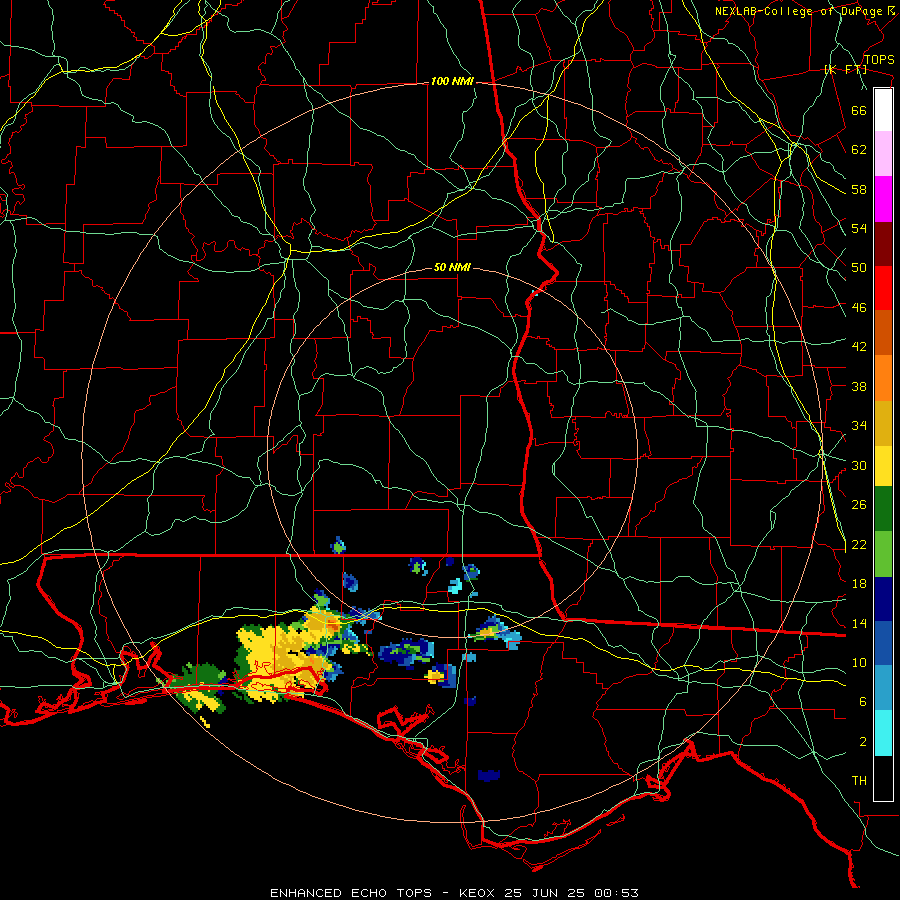Click the 58 legend value label
Image resolution: width=900 pixels, height=900 pixels.
coord(859,189)
